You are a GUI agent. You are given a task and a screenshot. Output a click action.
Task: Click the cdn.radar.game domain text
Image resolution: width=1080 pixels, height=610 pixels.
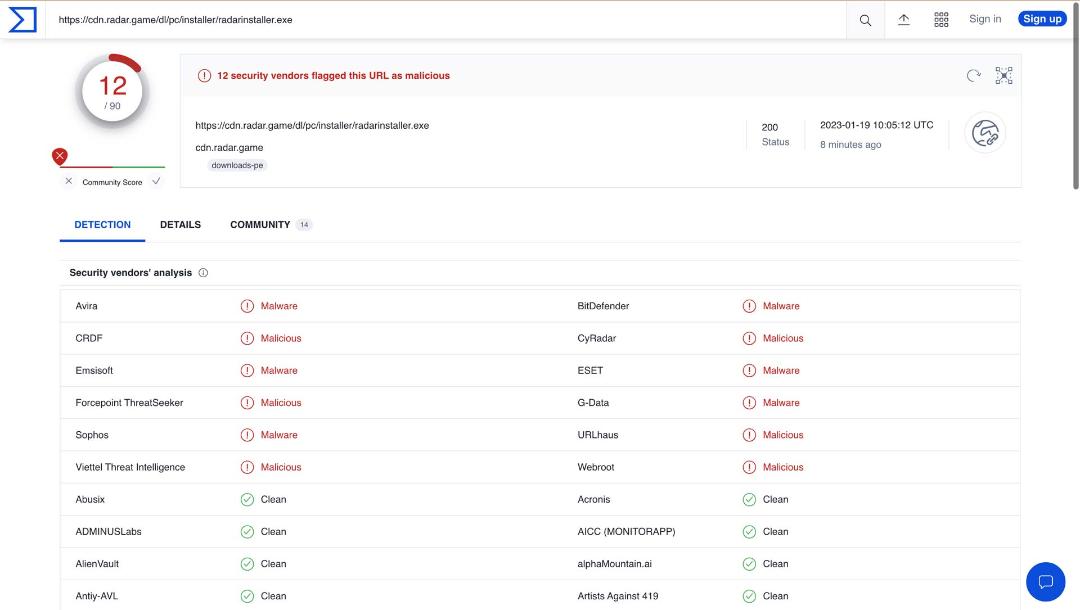coord(229,147)
